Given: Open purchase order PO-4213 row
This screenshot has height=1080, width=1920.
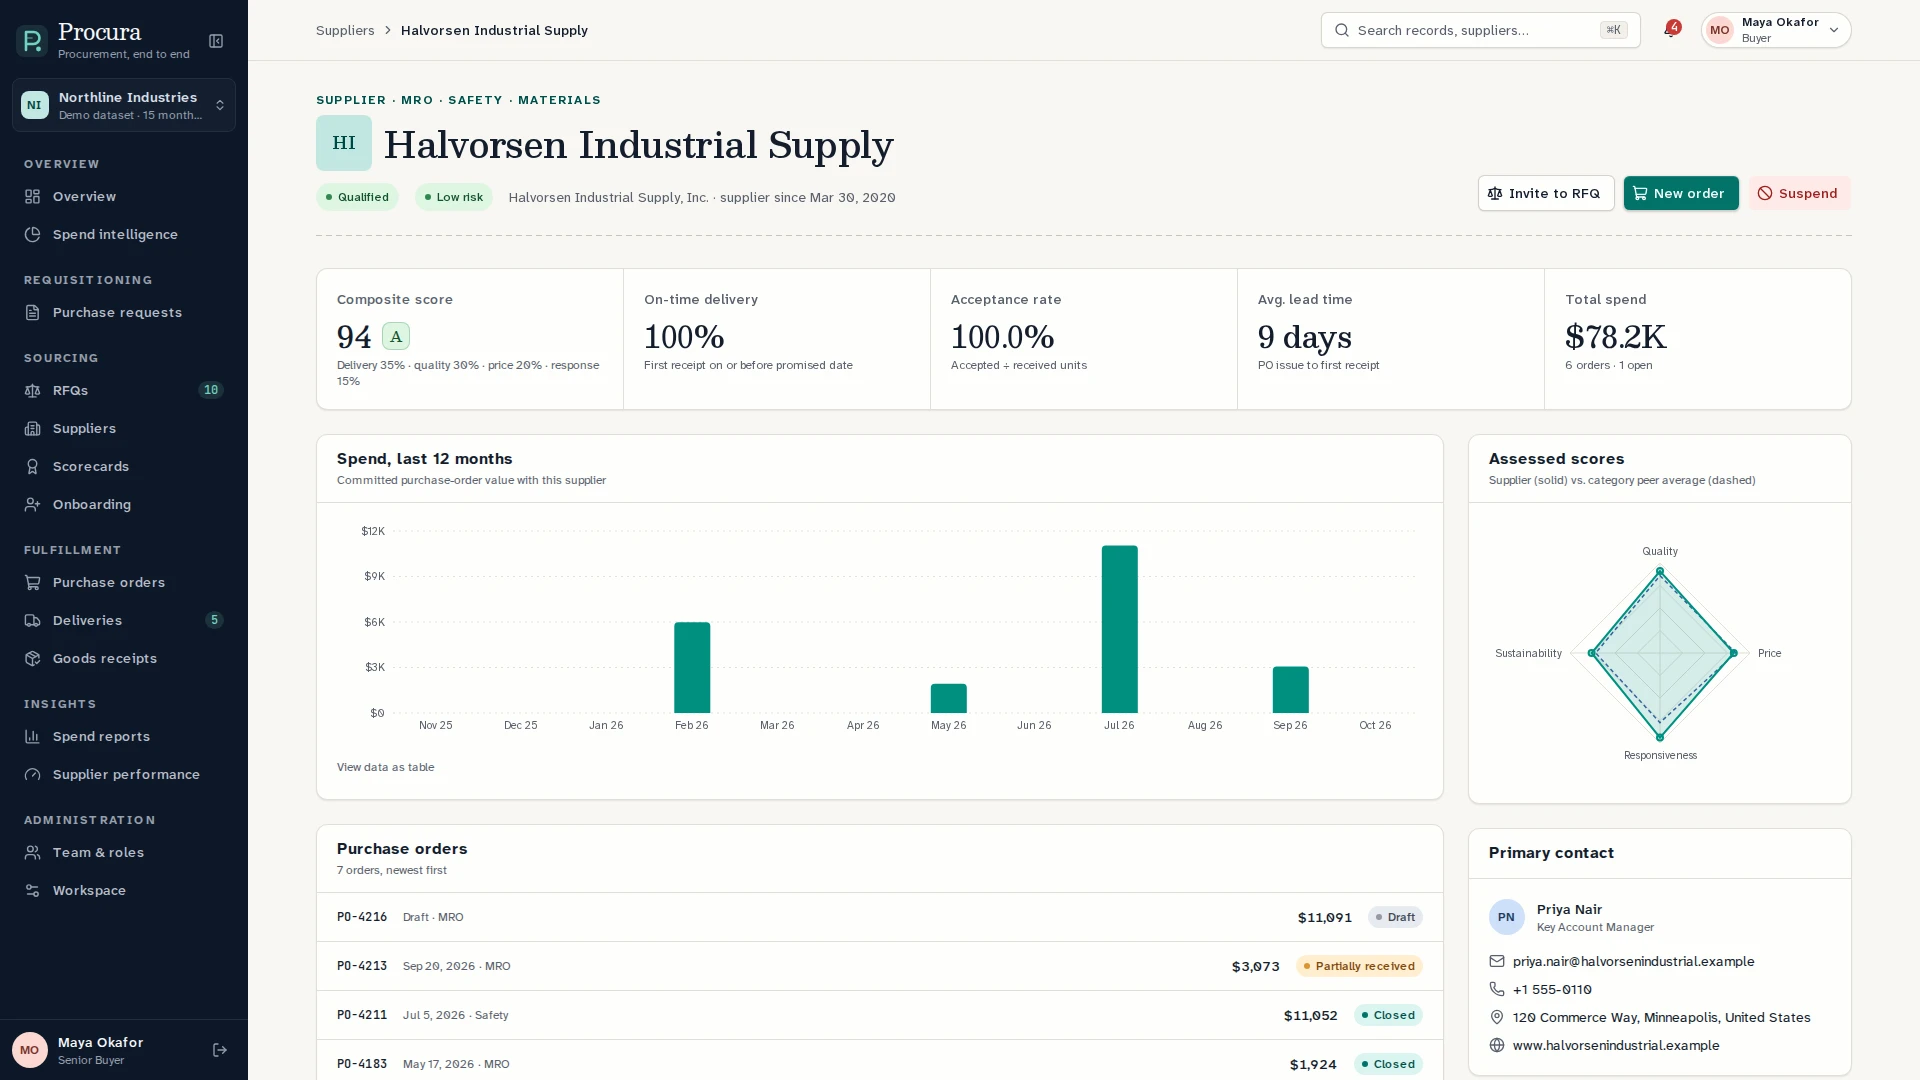Looking at the screenshot, I should pyautogui.click(x=879, y=967).
